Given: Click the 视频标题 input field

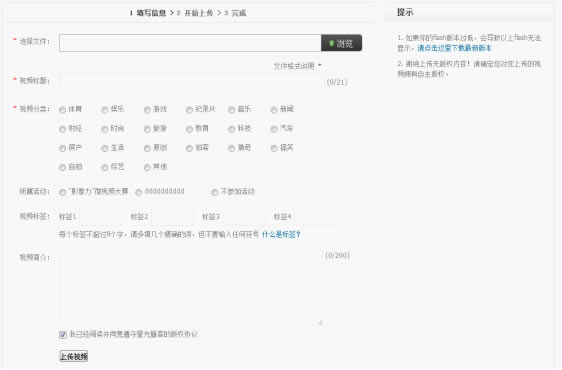Looking at the screenshot, I should (x=192, y=81).
